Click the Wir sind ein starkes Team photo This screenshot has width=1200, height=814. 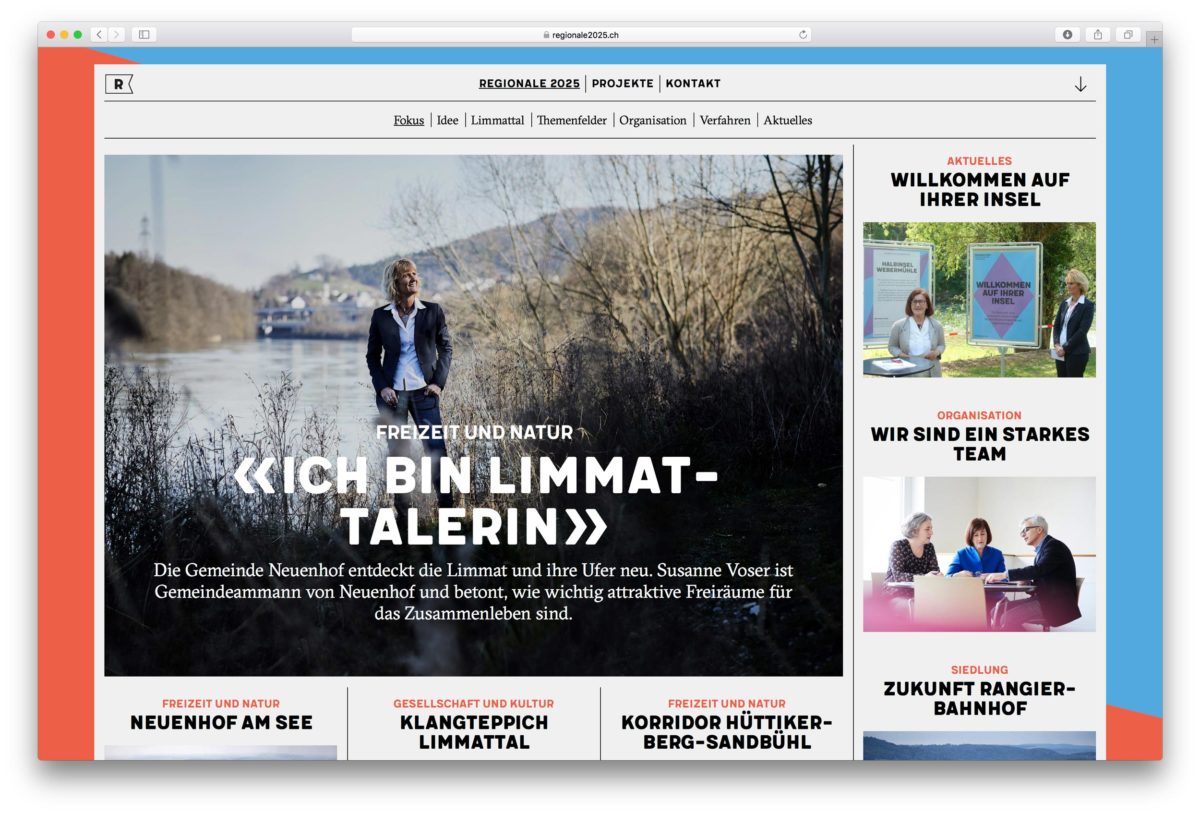(x=979, y=553)
